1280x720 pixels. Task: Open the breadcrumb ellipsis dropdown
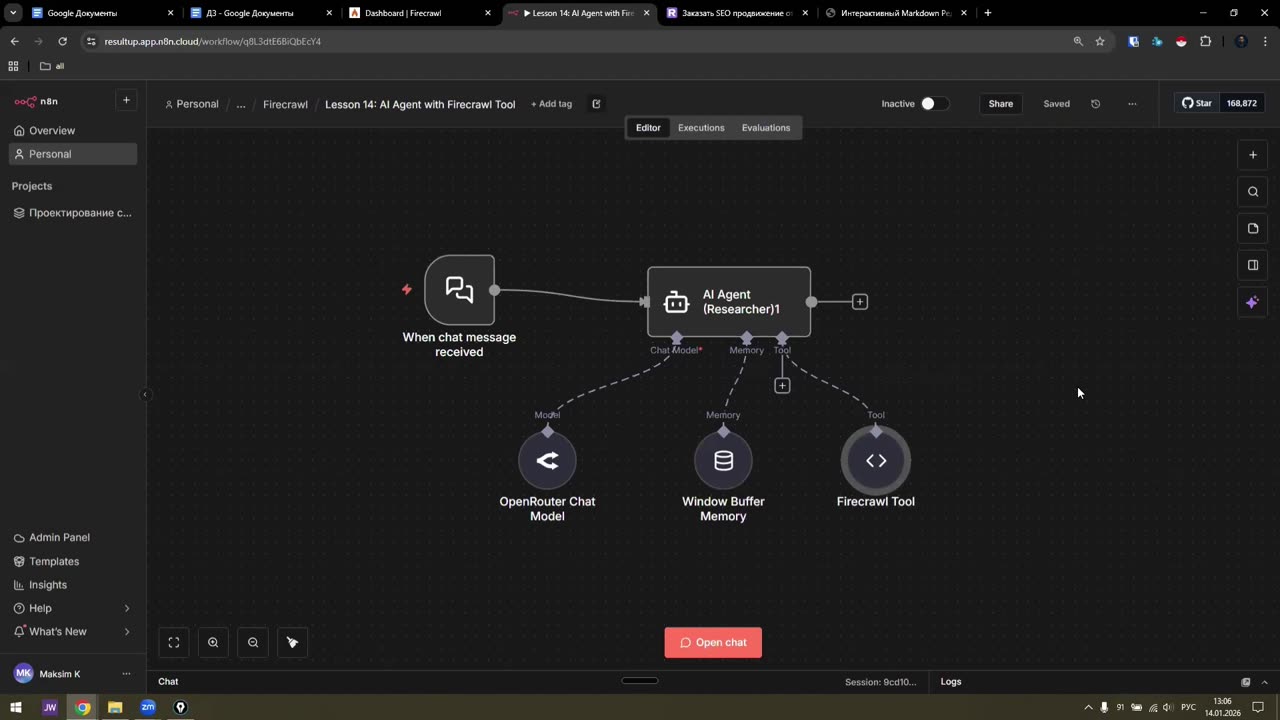[241, 104]
